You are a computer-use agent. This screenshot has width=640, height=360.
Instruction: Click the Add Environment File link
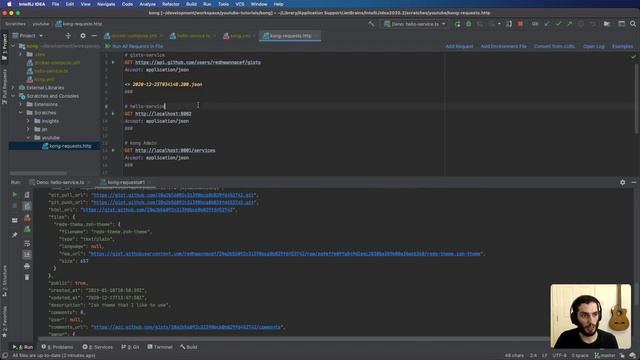503,47
